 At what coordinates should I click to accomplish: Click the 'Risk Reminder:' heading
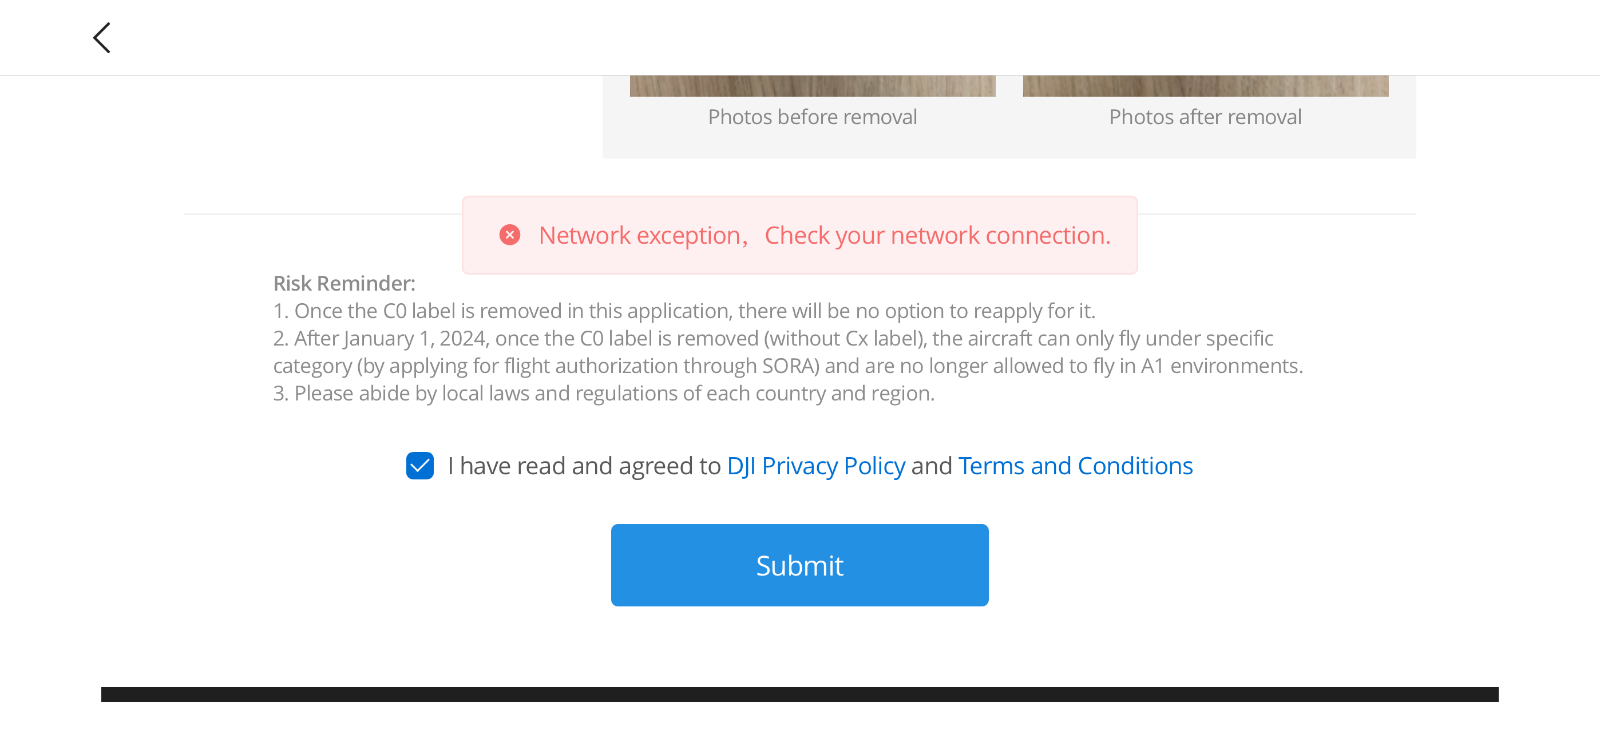344,284
